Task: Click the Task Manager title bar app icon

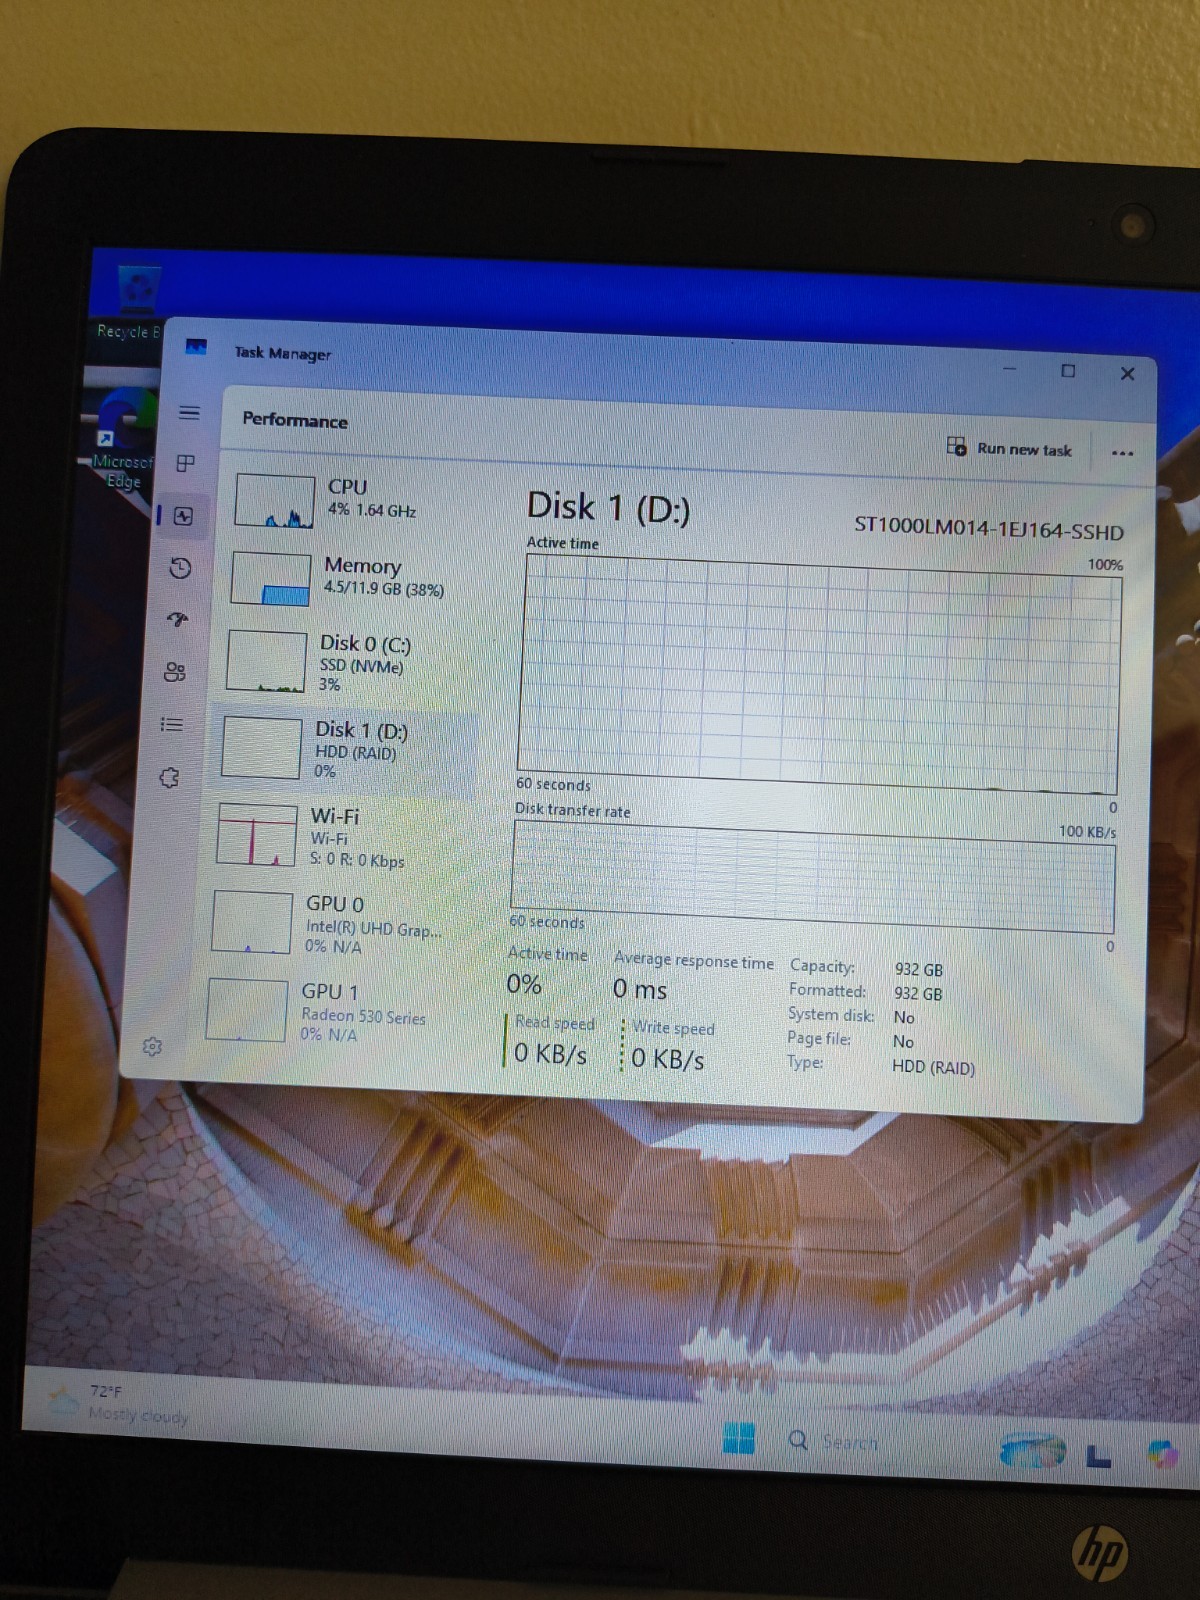Action: pos(196,347)
